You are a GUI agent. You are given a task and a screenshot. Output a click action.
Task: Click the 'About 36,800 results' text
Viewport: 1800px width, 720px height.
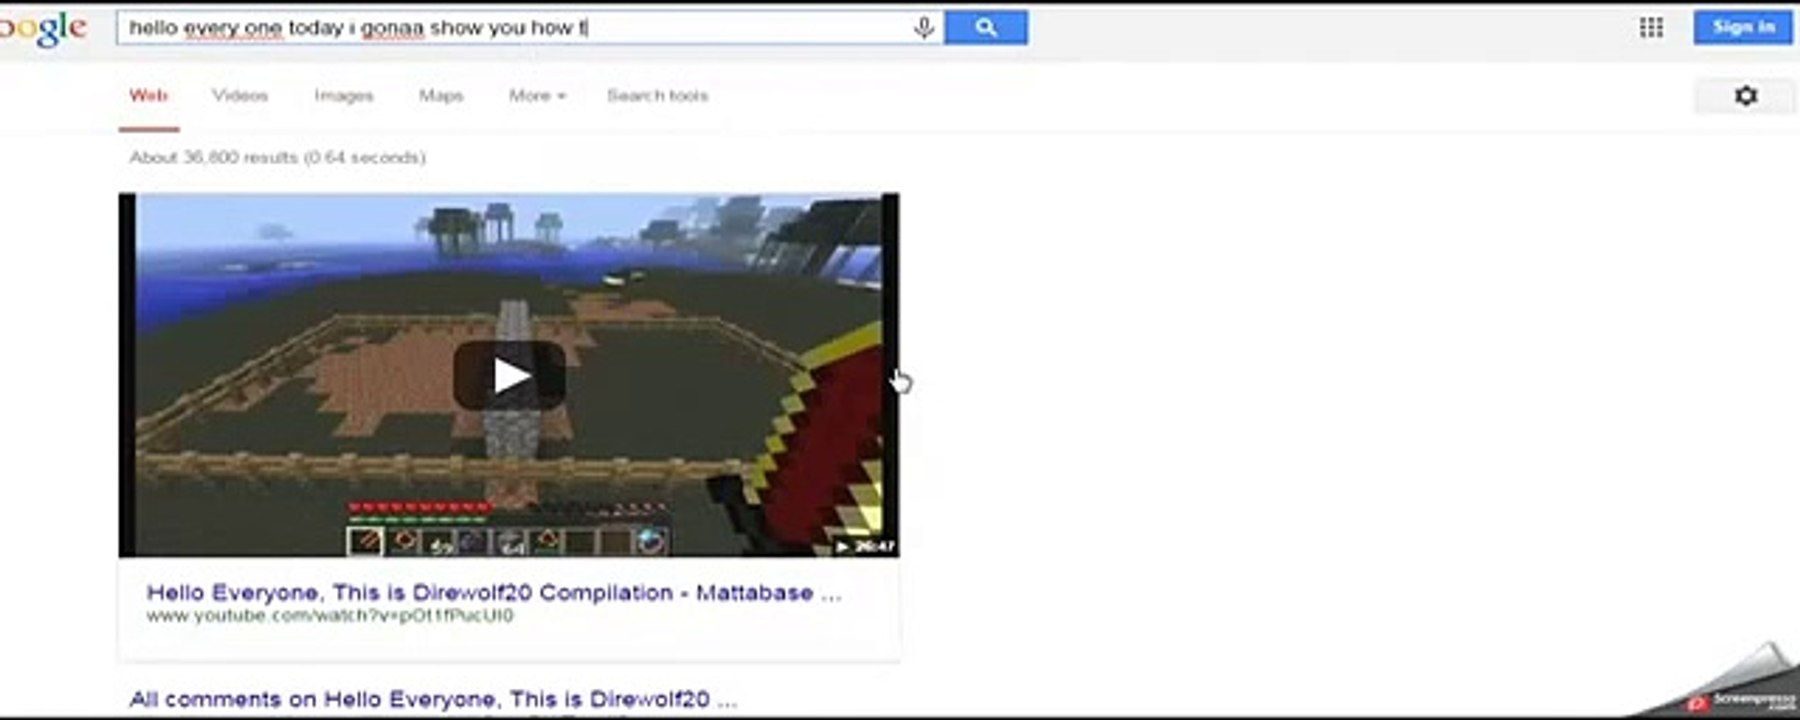click(x=277, y=157)
